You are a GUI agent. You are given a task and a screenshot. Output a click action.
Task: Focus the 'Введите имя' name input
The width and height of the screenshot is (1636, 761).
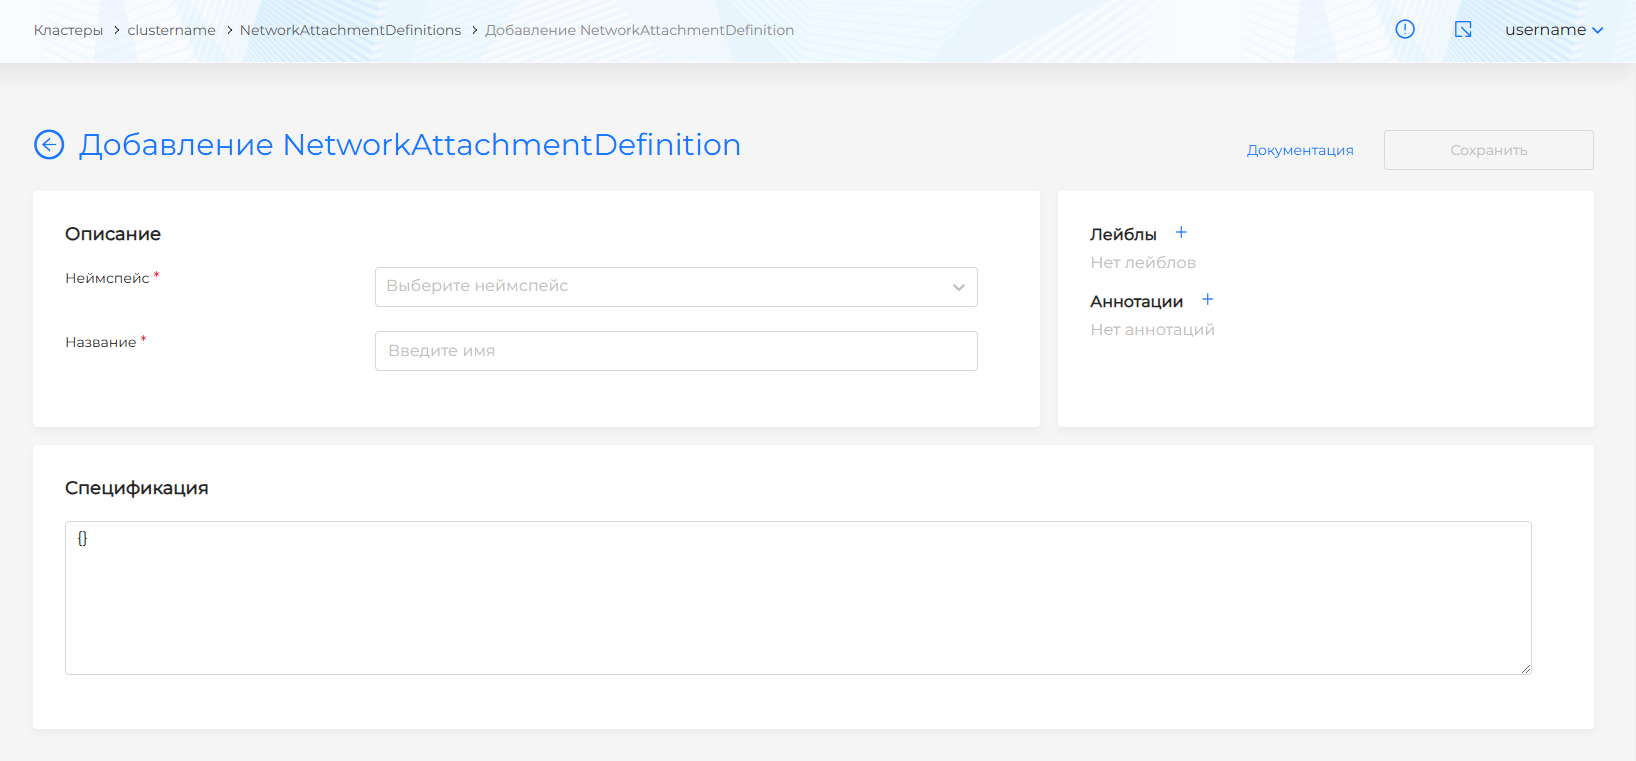(676, 351)
